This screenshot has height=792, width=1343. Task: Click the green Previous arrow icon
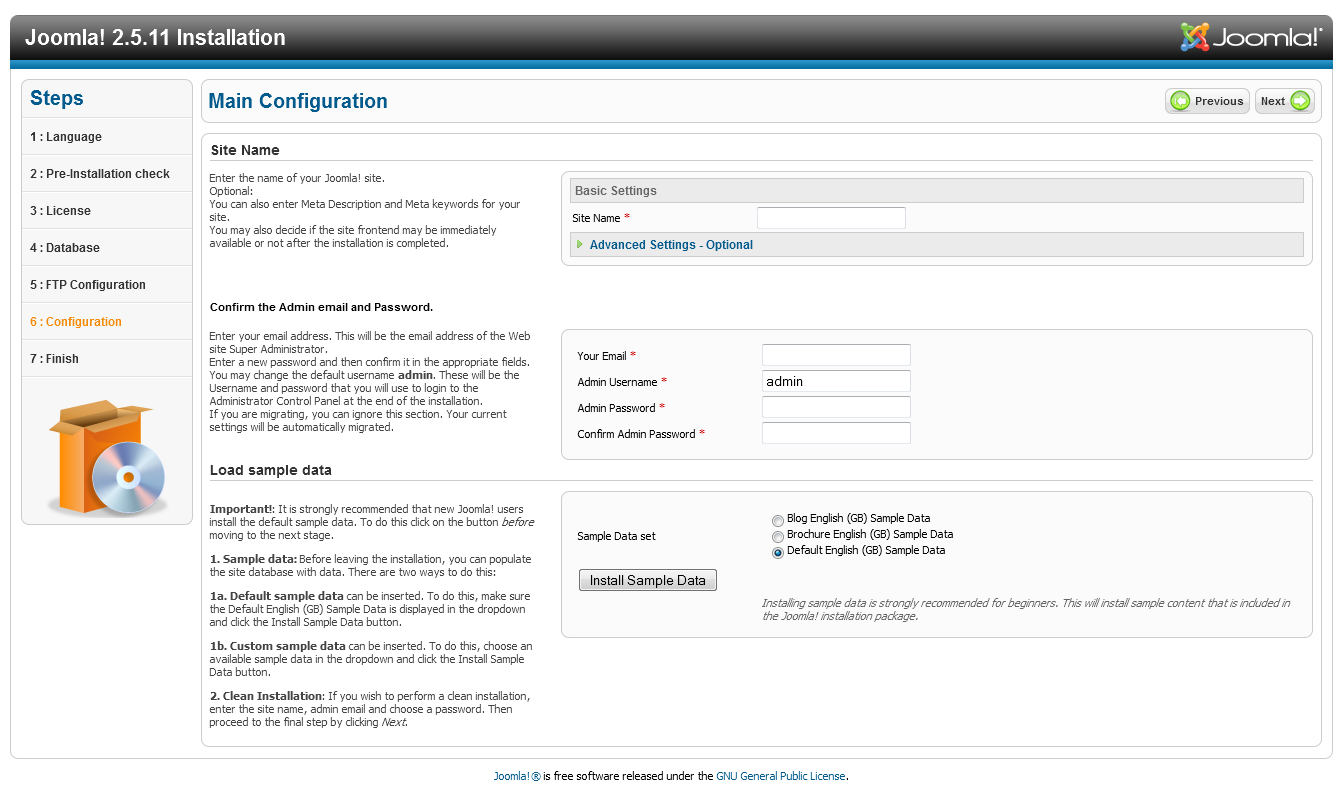pos(1181,101)
